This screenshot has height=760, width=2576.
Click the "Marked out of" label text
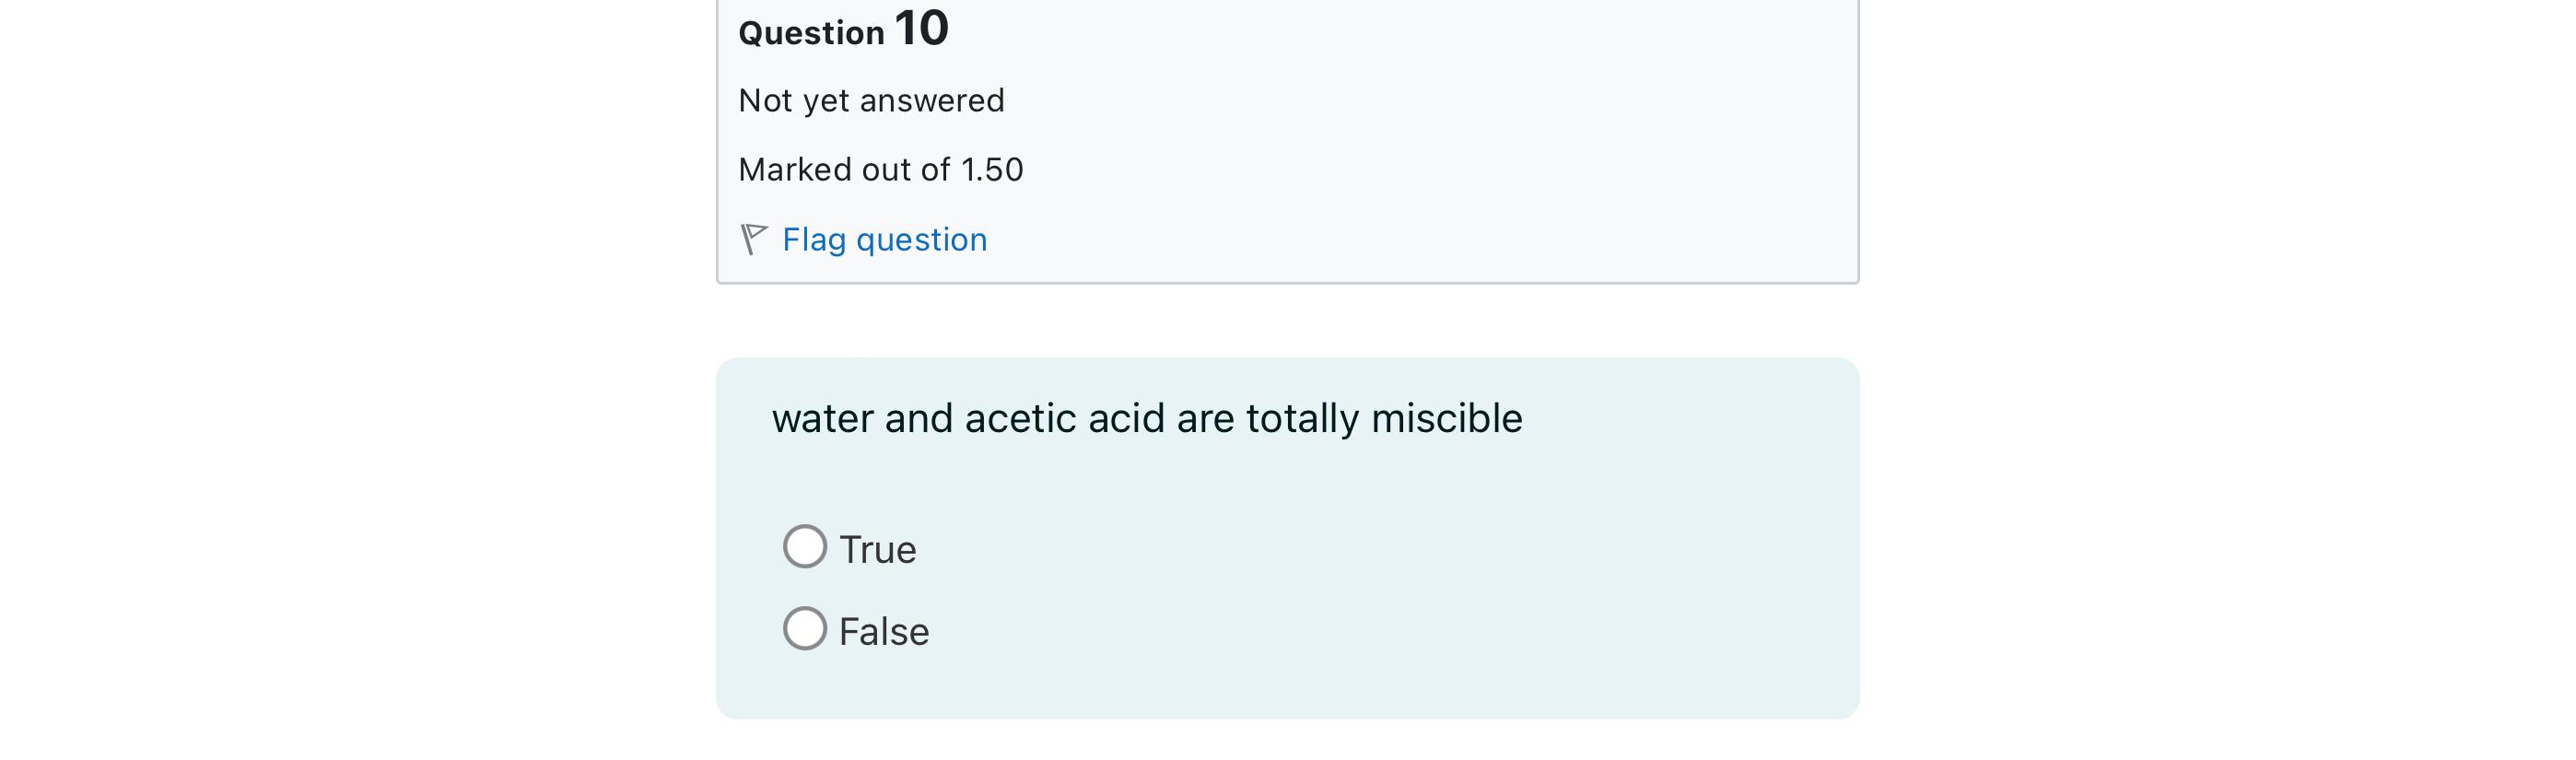(x=844, y=170)
